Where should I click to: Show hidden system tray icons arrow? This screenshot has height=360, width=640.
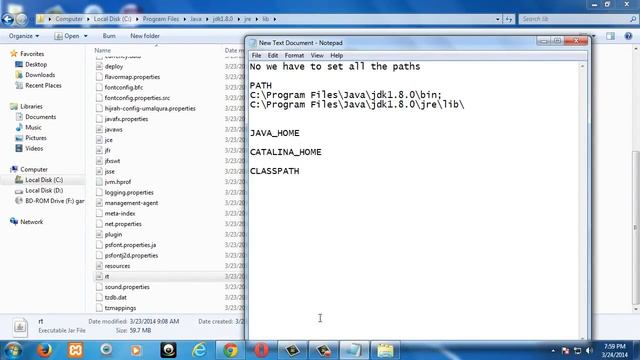pyautogui.click(x=553, y=351)
